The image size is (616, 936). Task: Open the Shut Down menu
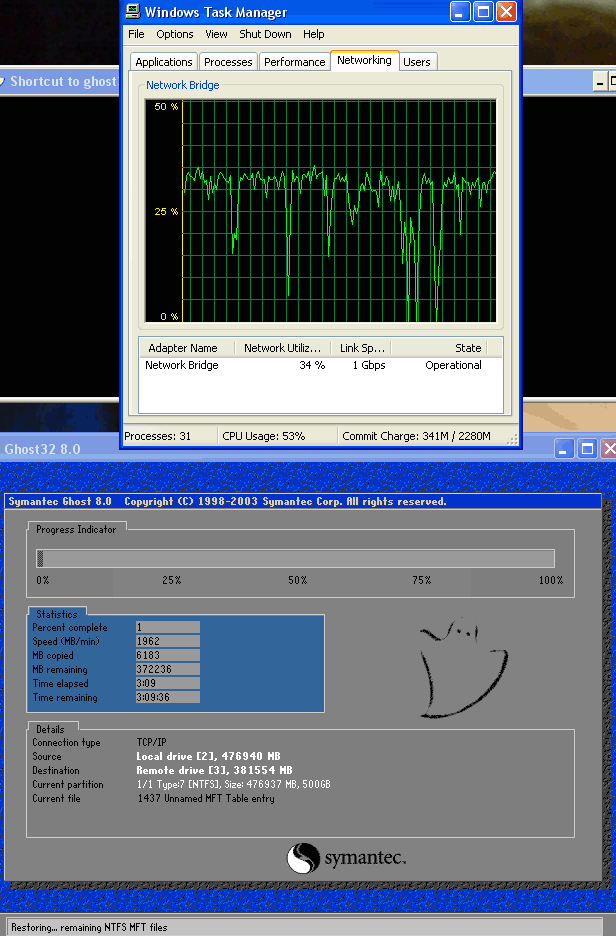point(265,34)
